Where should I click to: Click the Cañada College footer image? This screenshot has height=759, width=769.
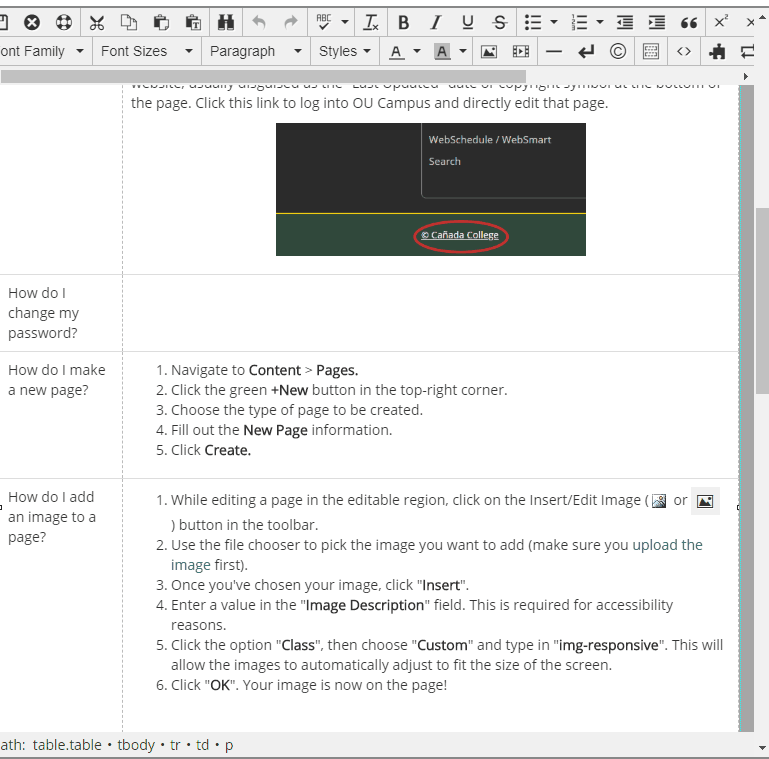pyautogui.click(x=431, y=189)
